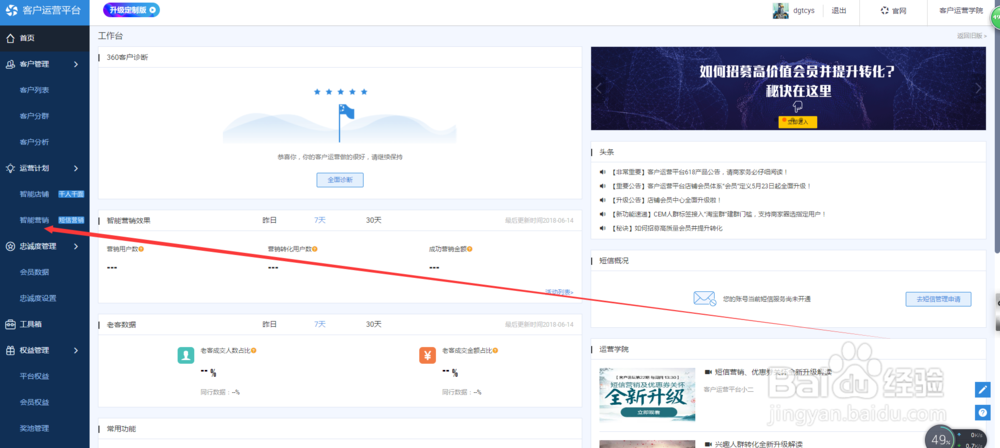Select 昨日 tab in 智能营销效果
This screenshot has height=448, width=1000.
[270, 220]
